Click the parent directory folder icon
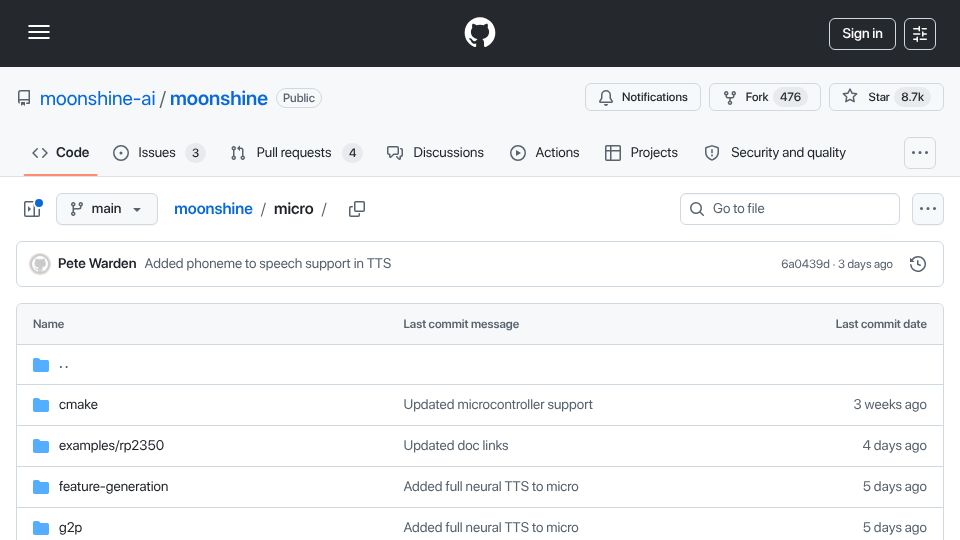Screen dimensions: 960x540 [x=41, y=365]
